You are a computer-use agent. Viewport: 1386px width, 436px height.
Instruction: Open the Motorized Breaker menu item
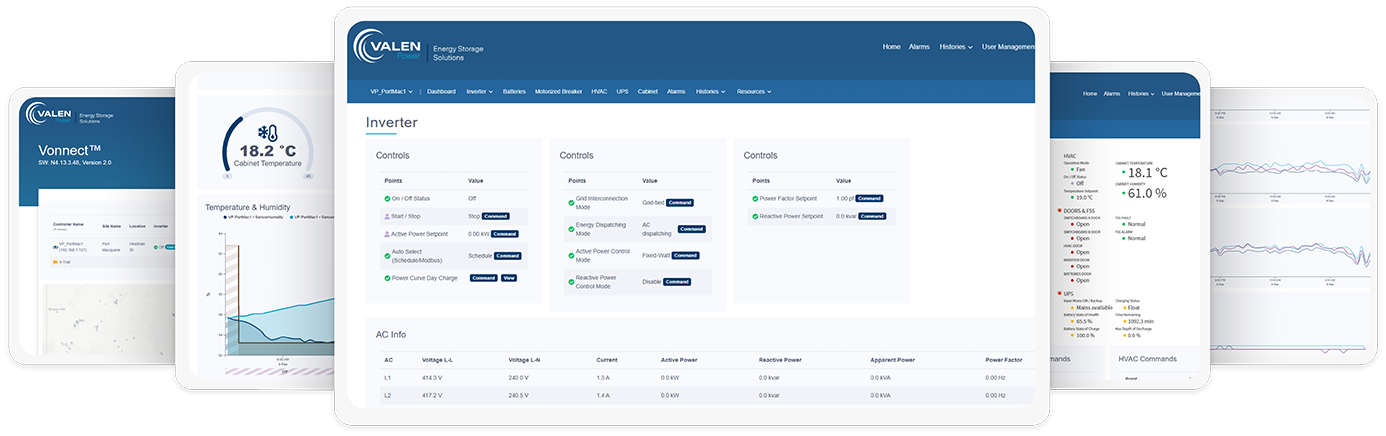pyautogui.click(x=558, y=91)
